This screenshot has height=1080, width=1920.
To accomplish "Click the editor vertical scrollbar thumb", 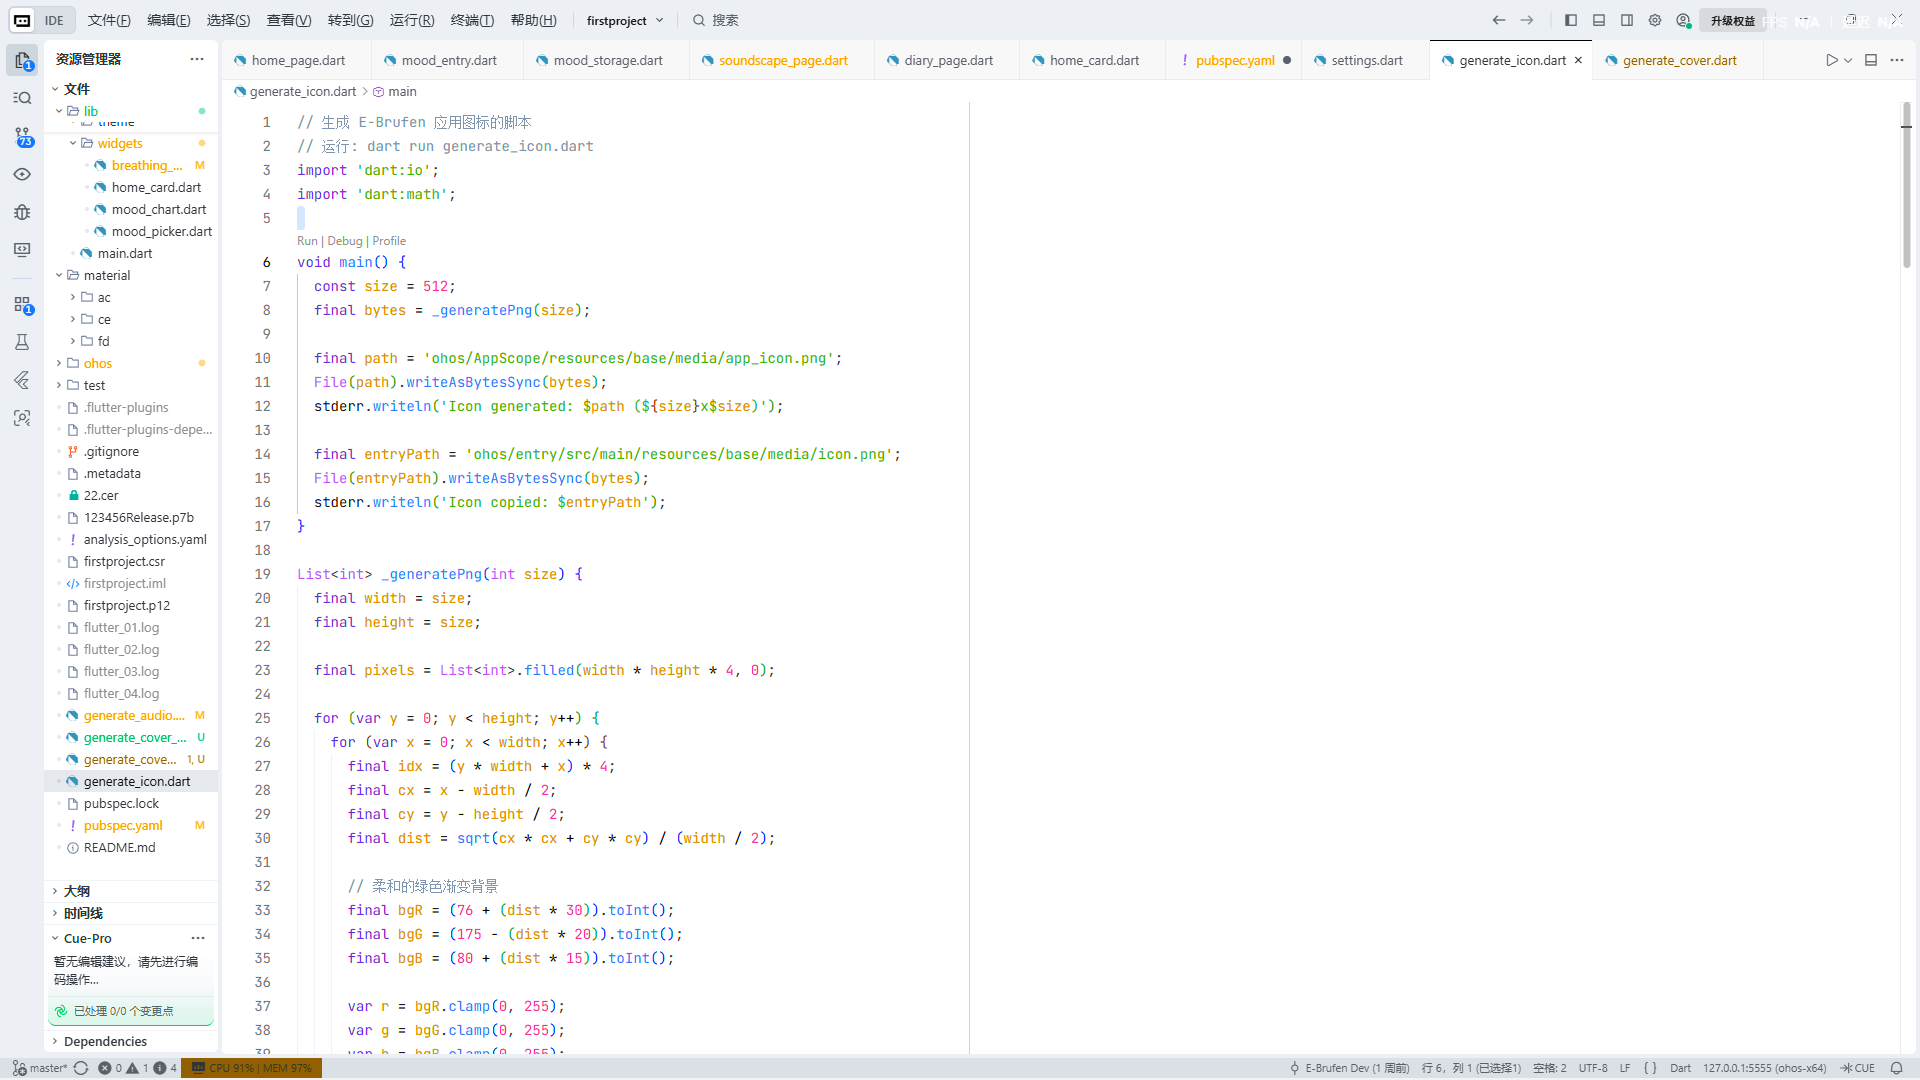I will (1907, 185).
